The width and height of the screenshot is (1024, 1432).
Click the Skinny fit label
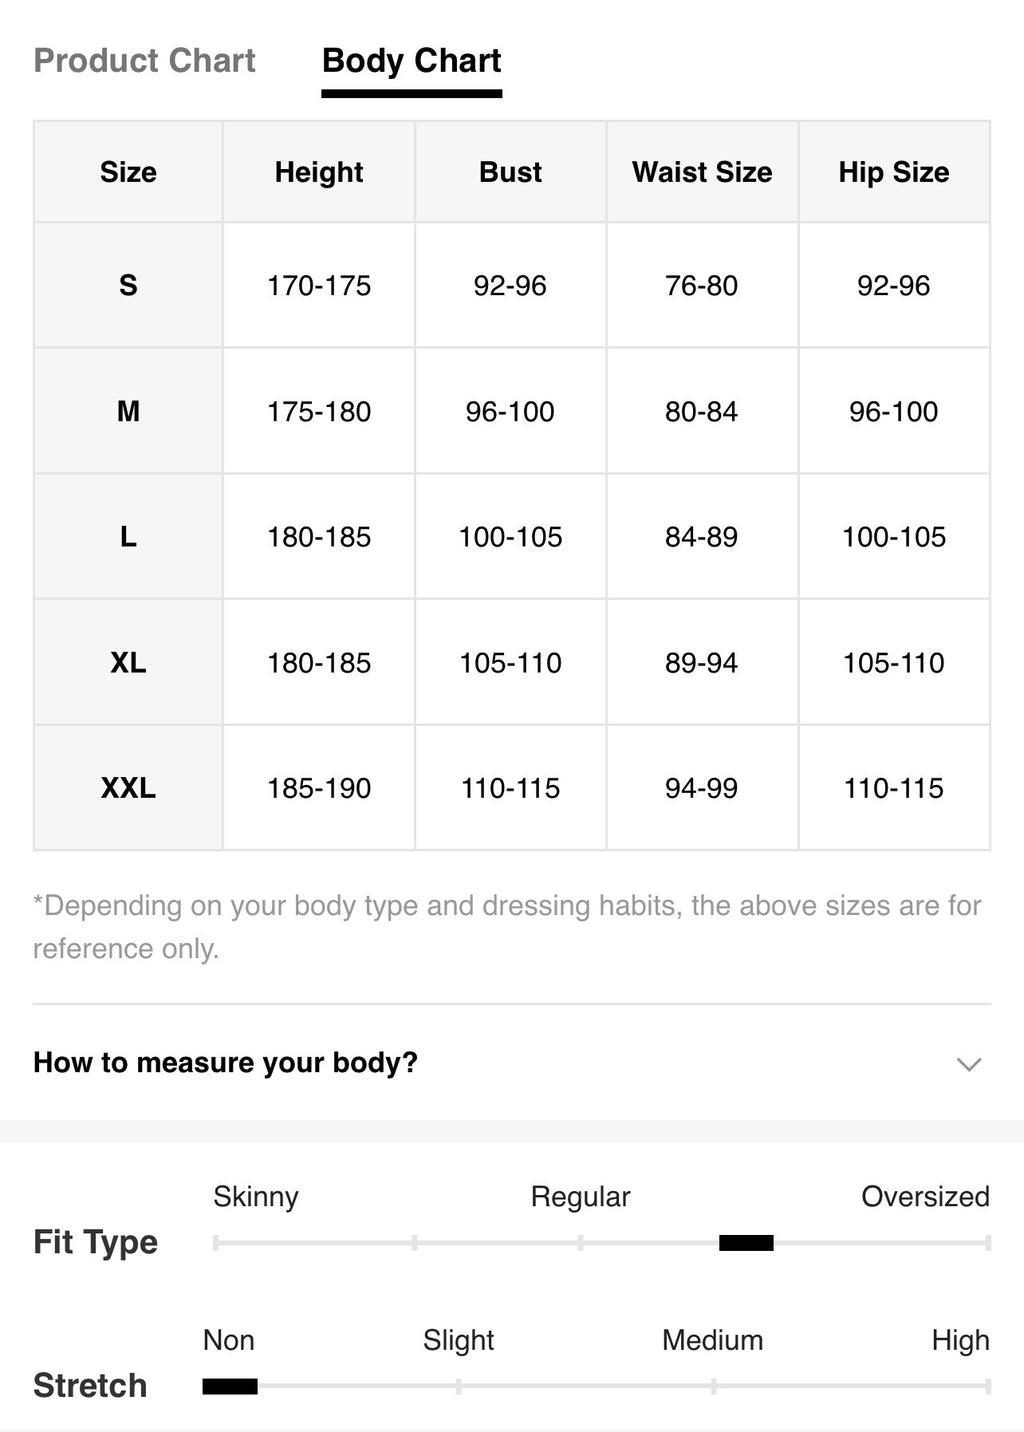tap(256, 1197)
